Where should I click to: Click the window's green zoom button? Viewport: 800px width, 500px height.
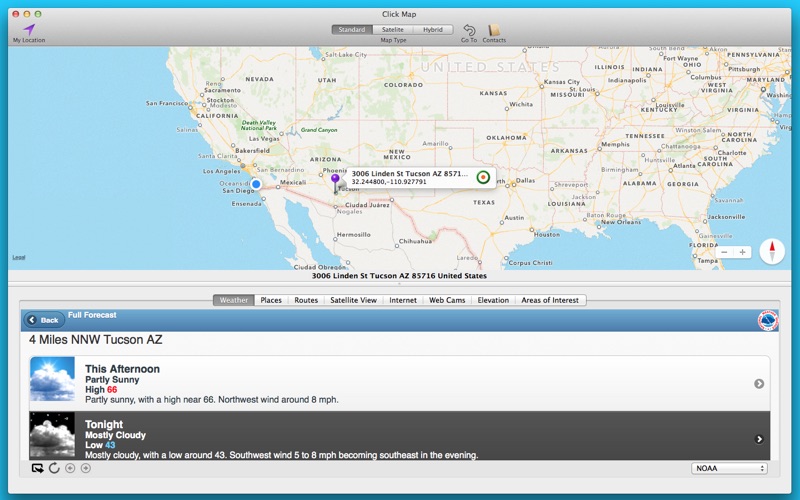point(38,14)
